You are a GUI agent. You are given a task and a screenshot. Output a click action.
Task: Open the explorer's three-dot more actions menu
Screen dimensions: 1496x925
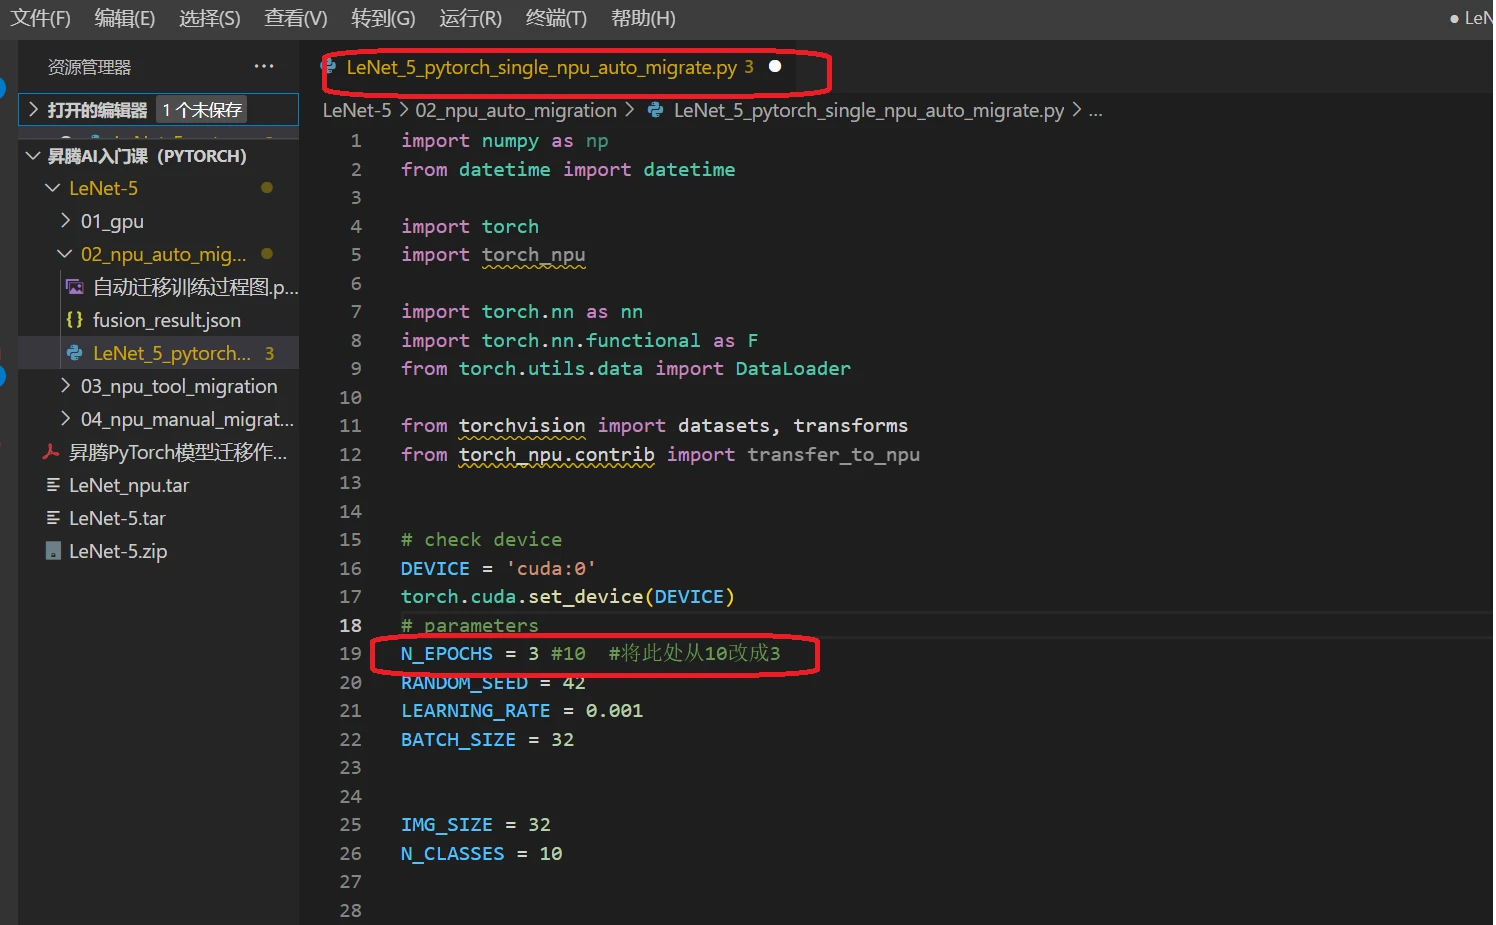coord(264,66)
